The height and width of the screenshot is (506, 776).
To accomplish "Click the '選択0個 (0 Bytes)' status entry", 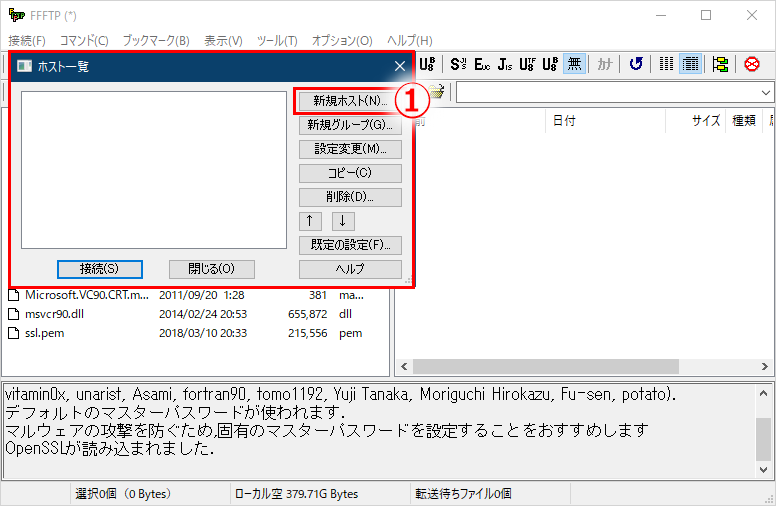I will 123,494.
